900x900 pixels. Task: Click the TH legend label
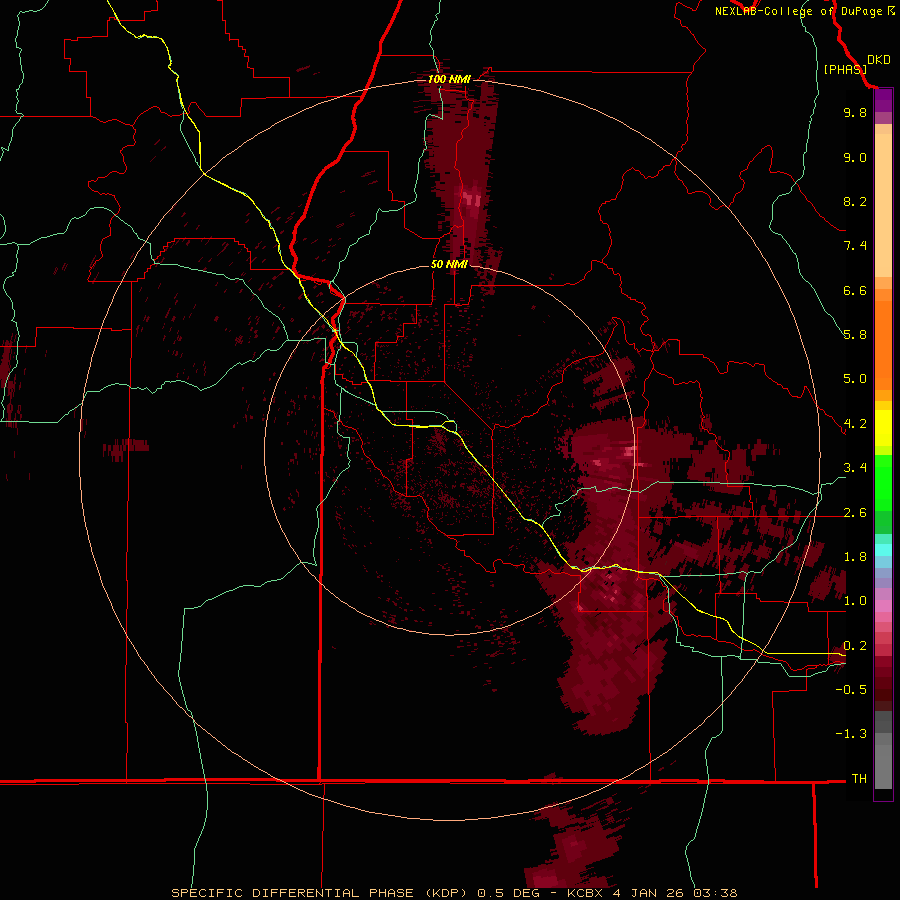pyautogui.click(x=859, y=779)
